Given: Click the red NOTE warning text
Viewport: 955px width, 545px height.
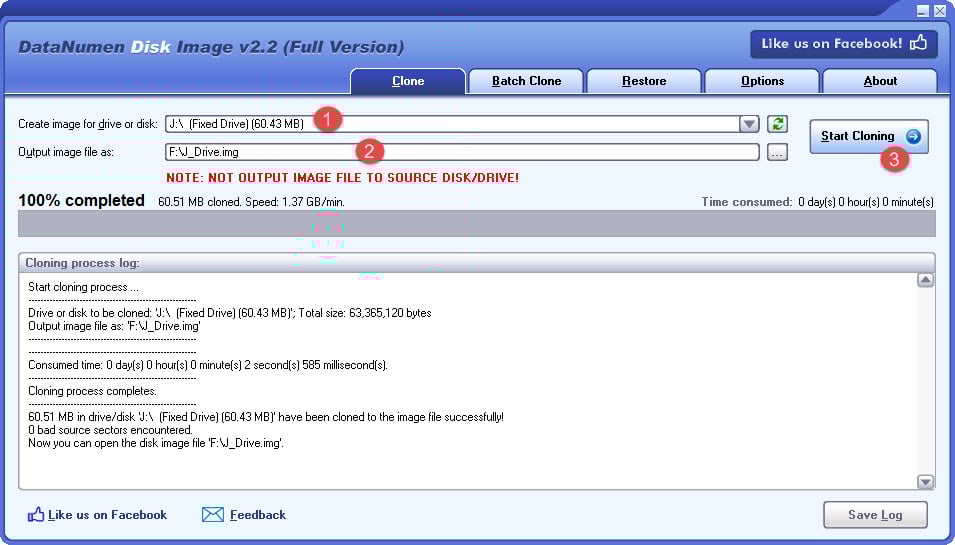Looking at the screenshot, I should 343,178.
